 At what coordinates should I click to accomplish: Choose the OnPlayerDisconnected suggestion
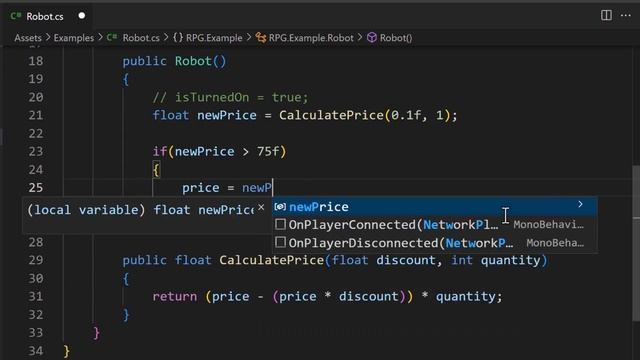435,243
